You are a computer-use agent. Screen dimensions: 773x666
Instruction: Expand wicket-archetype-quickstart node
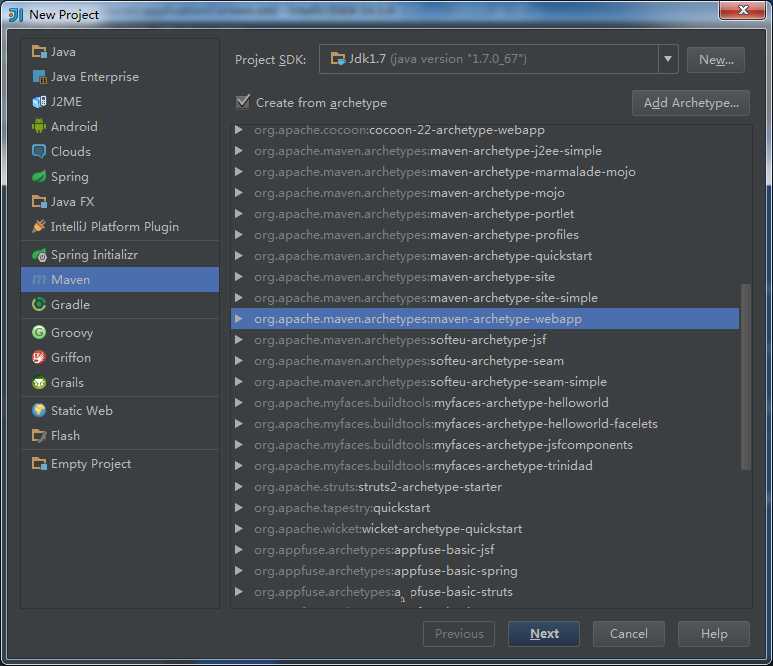pyautogui.click(x=239, y=528)
